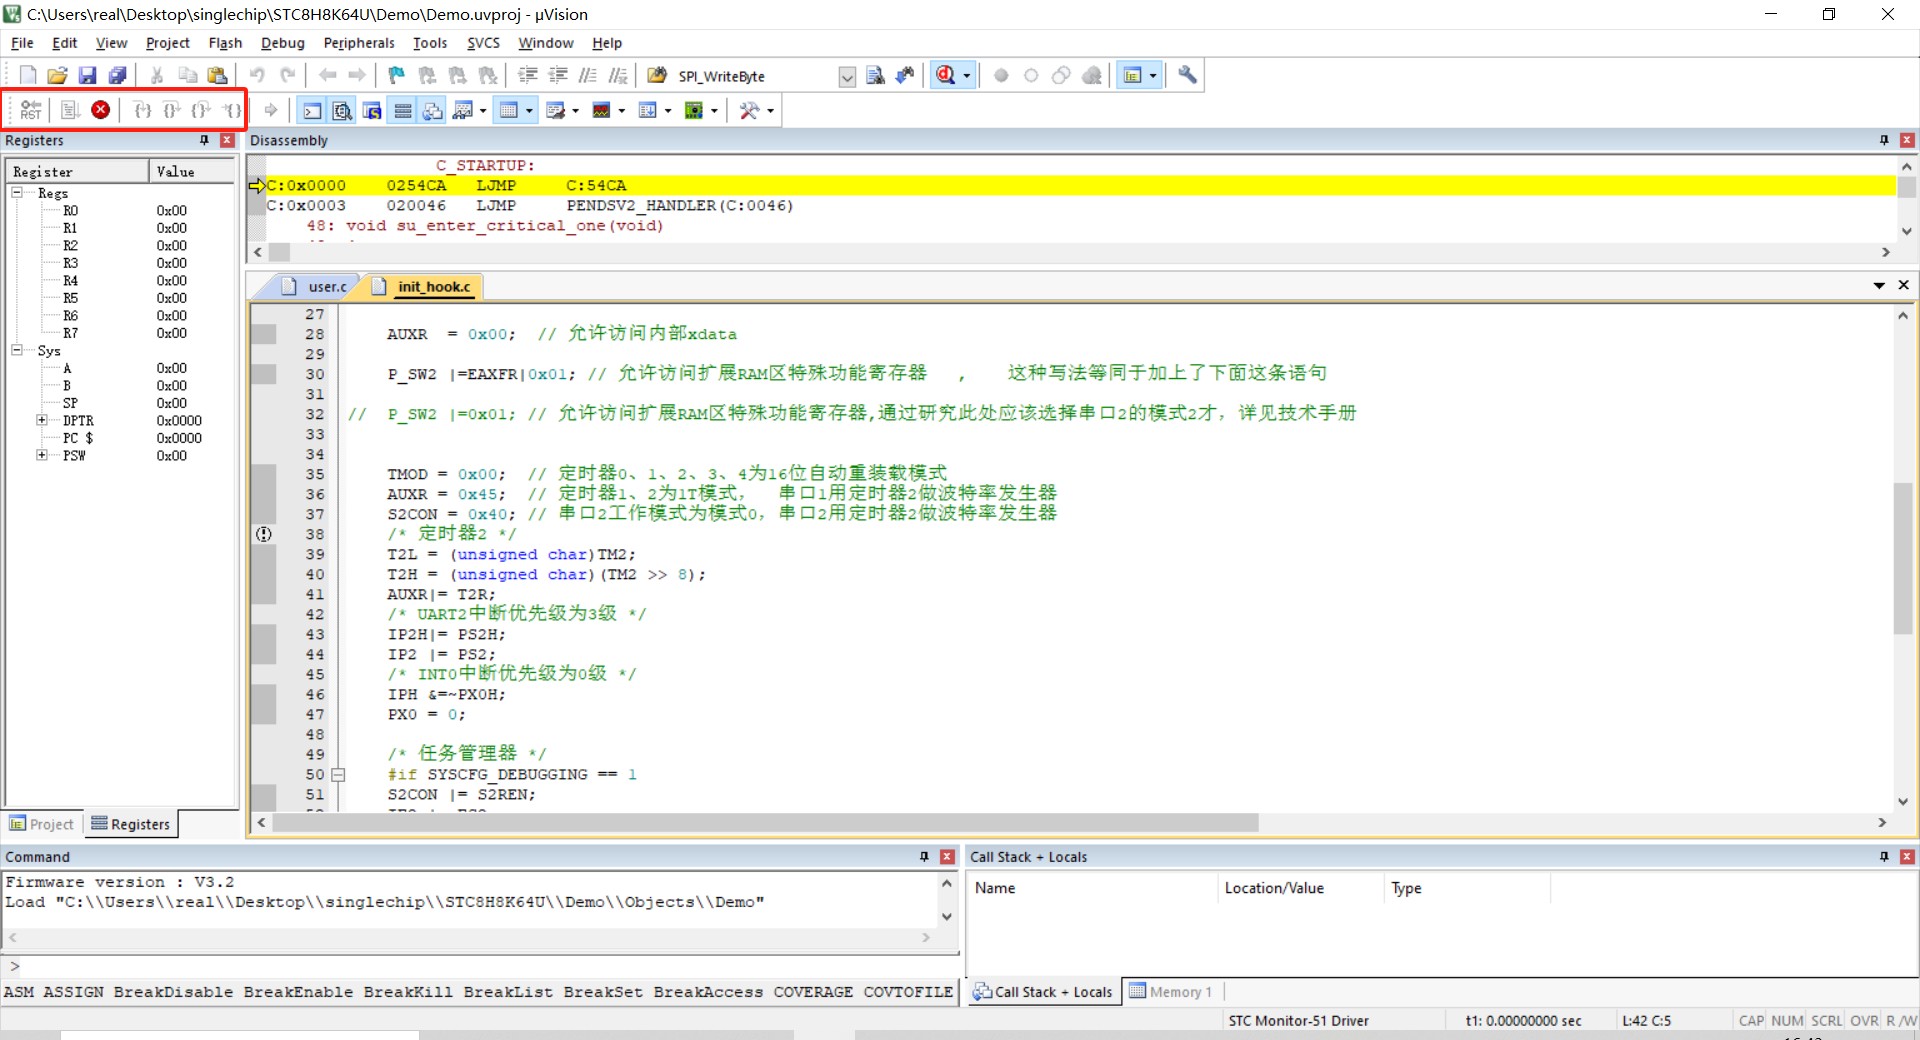This screenshot has height=1040, width=1920.
Task: Close the Call Stack + Locals panel
Action: (1907, 856)
